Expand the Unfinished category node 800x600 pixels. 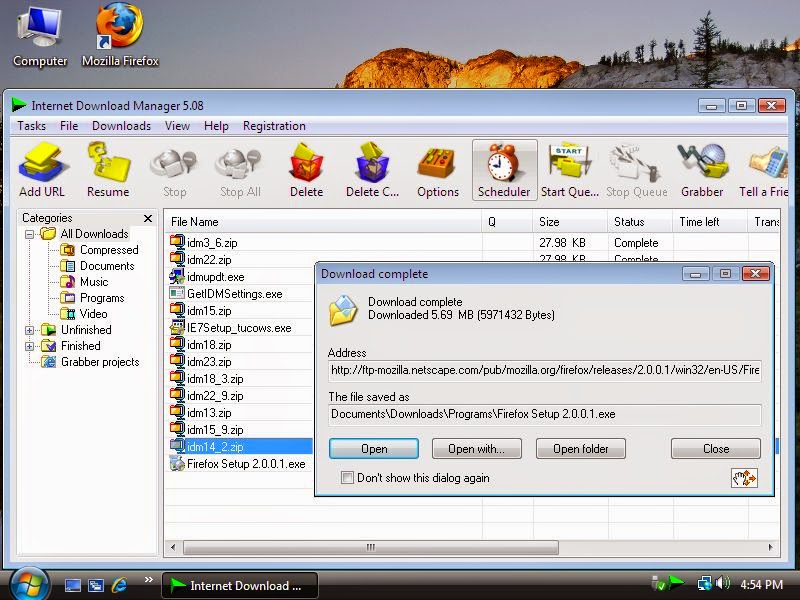click(x=30, y=330)
